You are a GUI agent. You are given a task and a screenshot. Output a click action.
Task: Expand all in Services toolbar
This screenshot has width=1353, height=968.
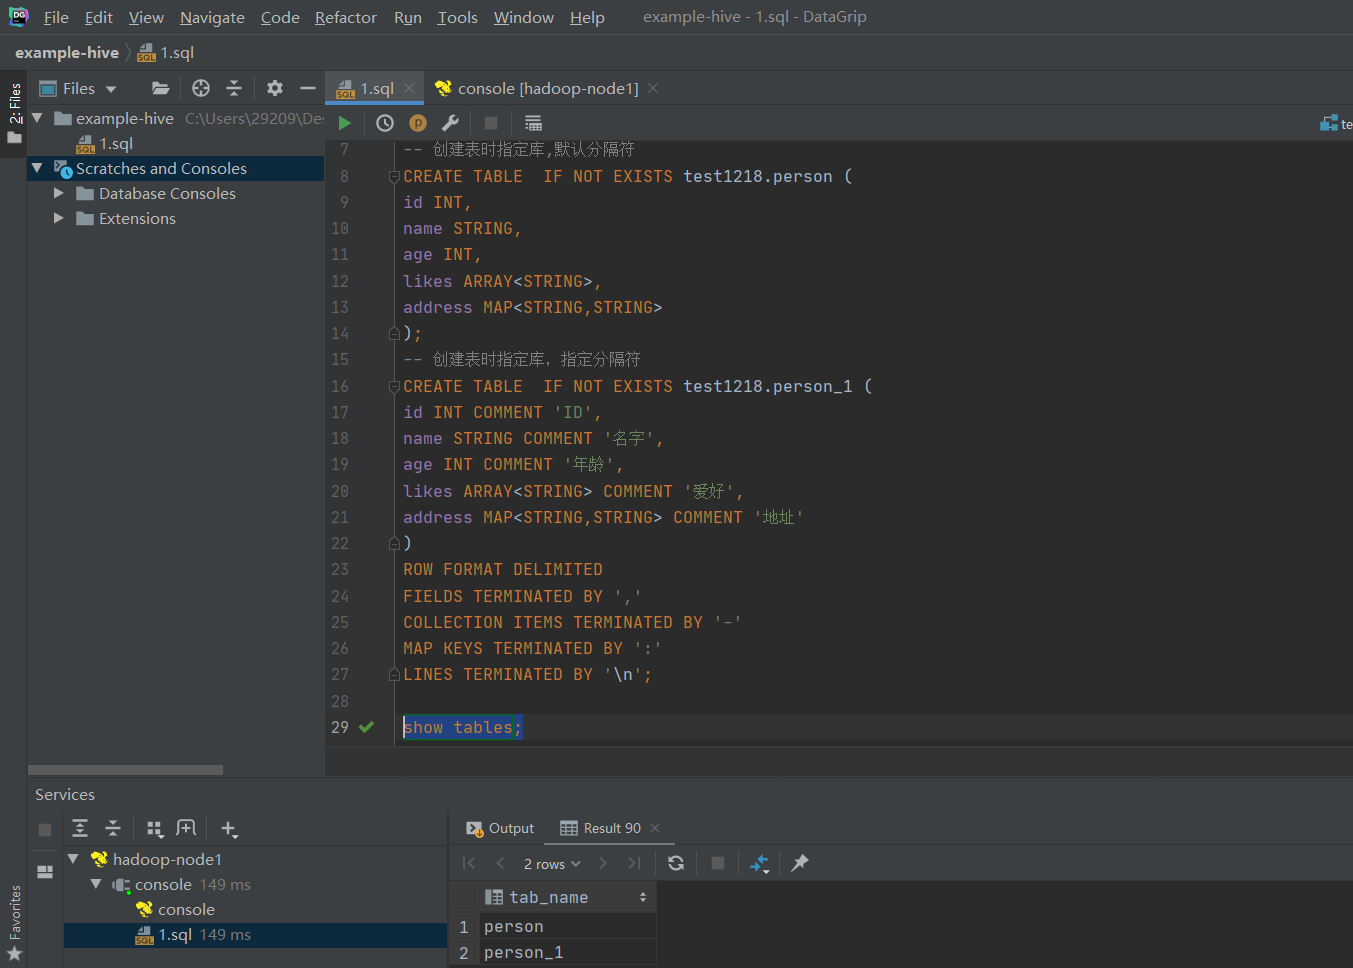click(x=80, y=828)
